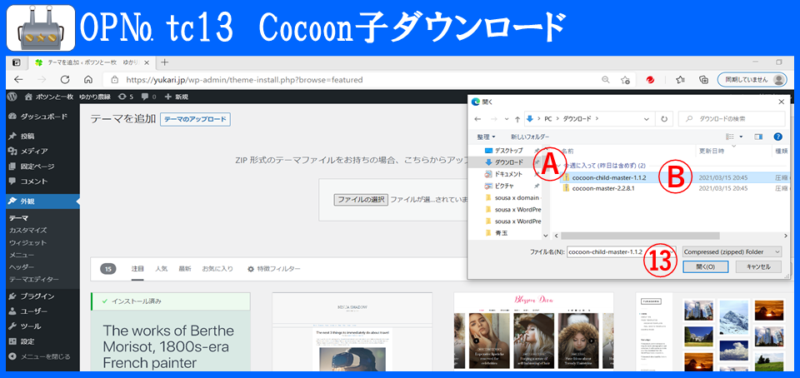Click the テーマ submenu link
The height and width of the screenshot is (378, 800).
[18, 218]
